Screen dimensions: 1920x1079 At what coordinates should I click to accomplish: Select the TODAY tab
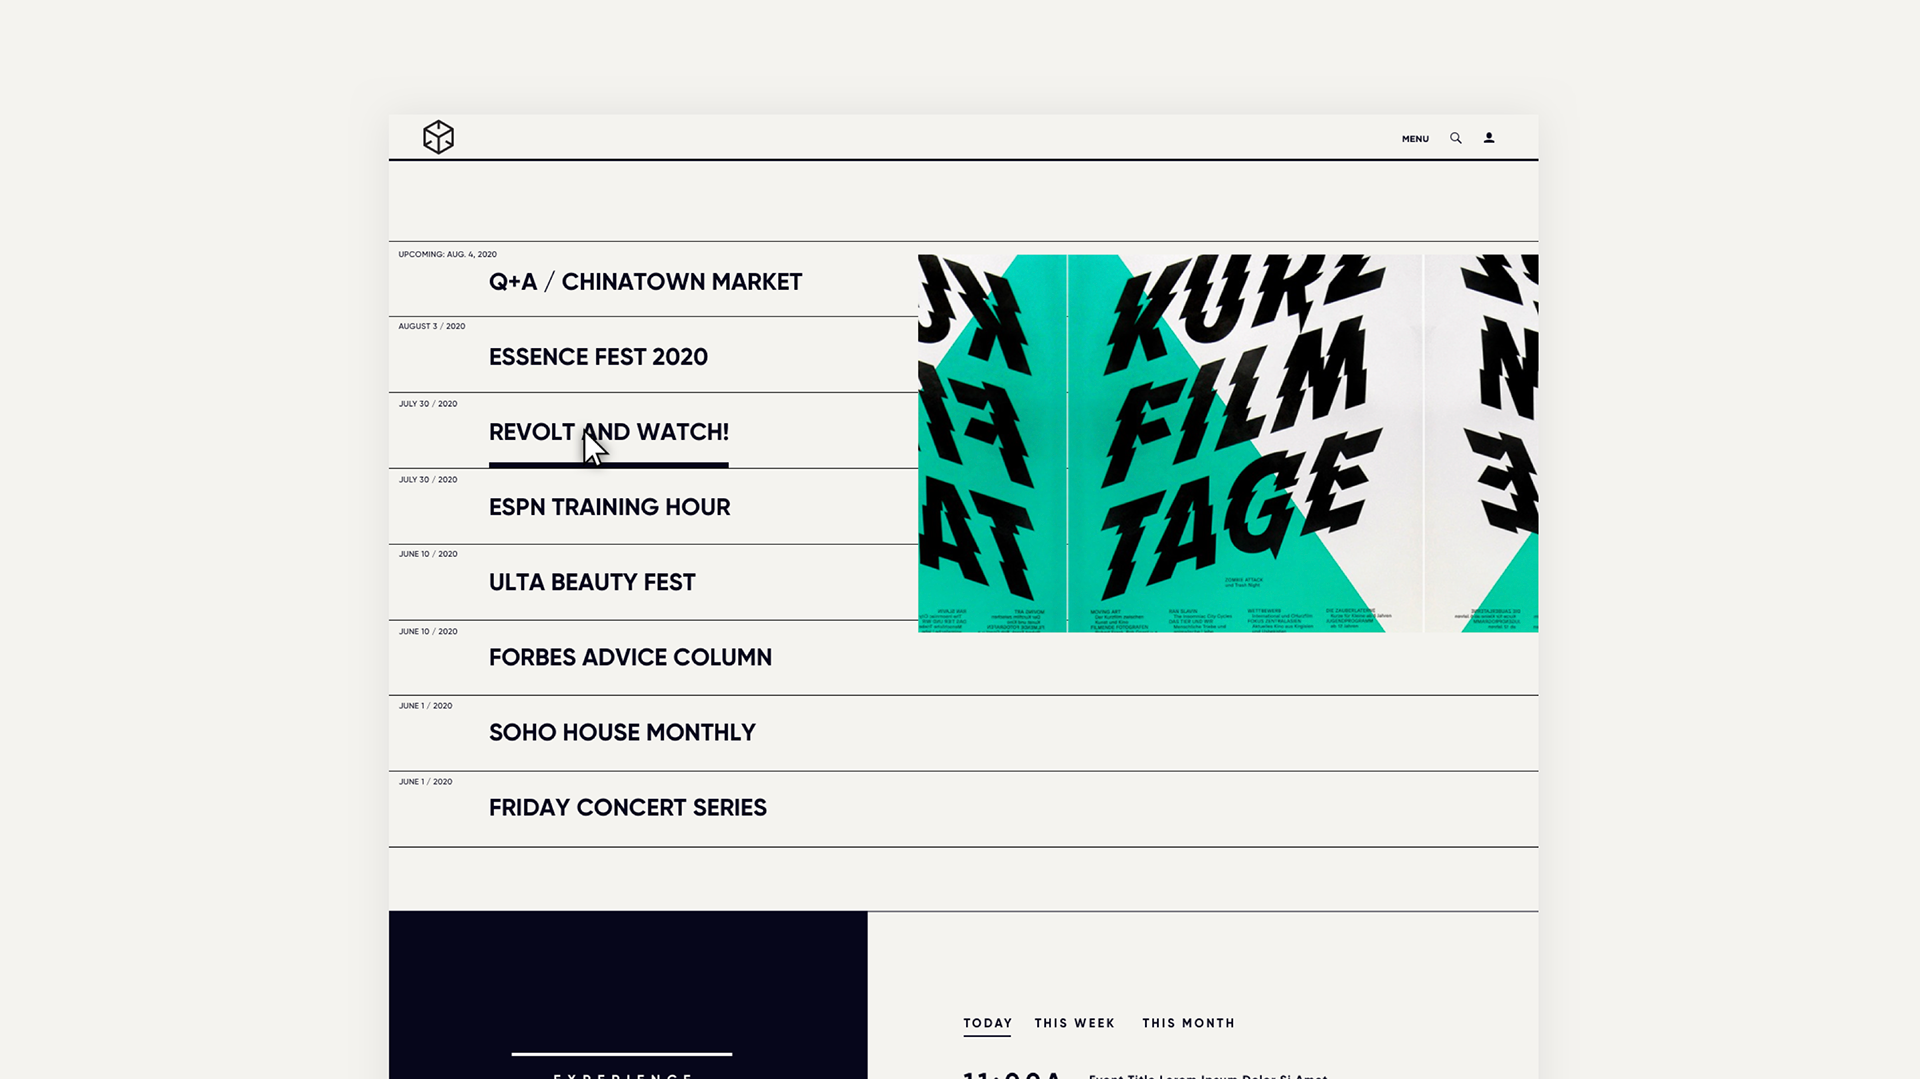point(987,1023)
